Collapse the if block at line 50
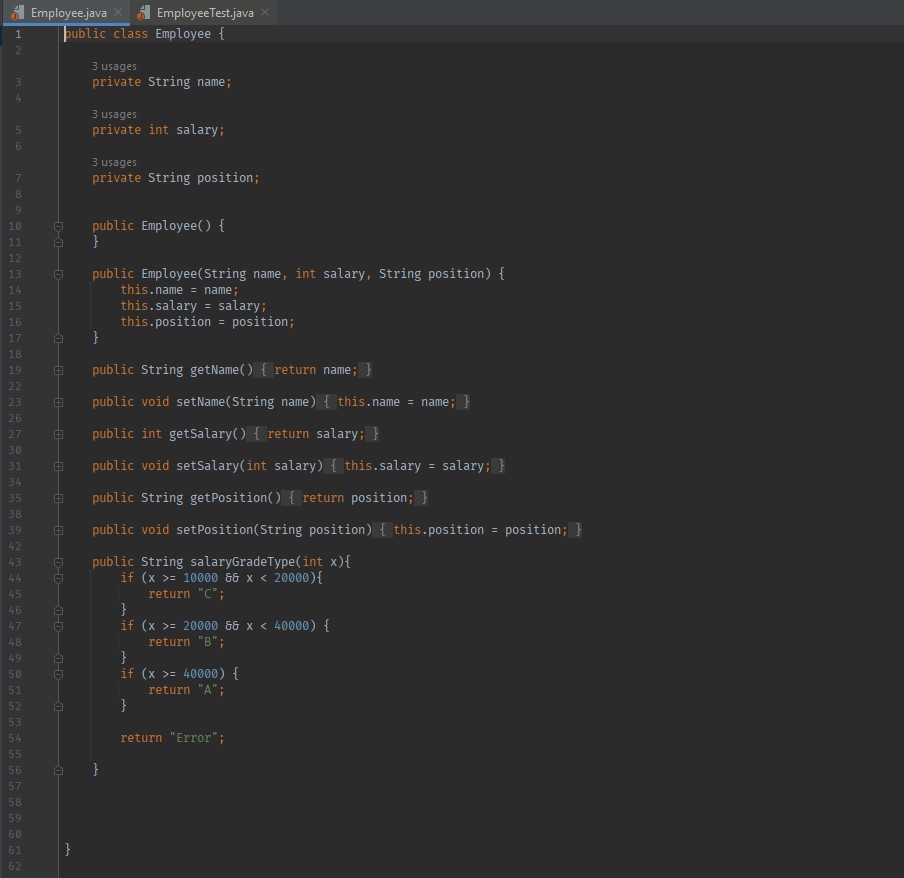Screen dimensions: 904x878 coord(58,674)
